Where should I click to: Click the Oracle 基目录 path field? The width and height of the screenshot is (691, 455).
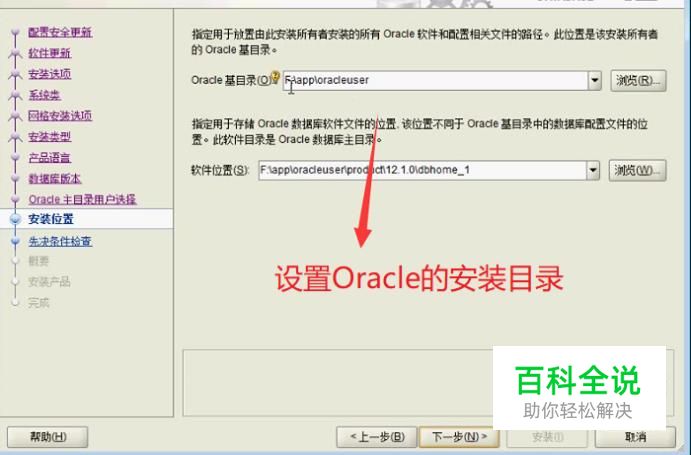point(435,80)
